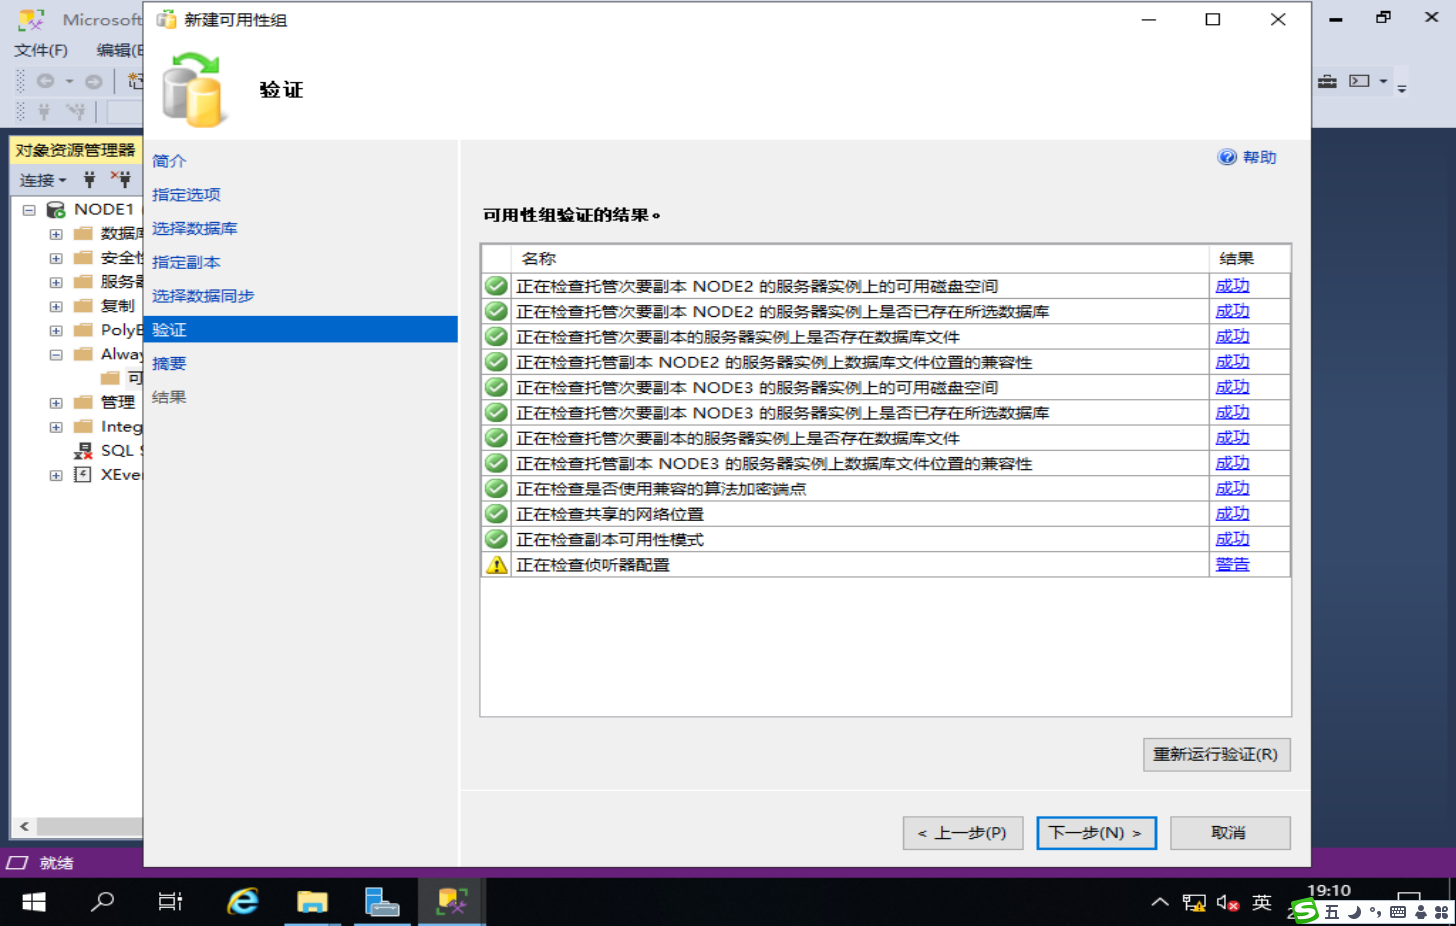Viewport: 1456px width, 926px height.
Task: Expand the 数据库 folder in Object Explorer
Action: [56, 234]
